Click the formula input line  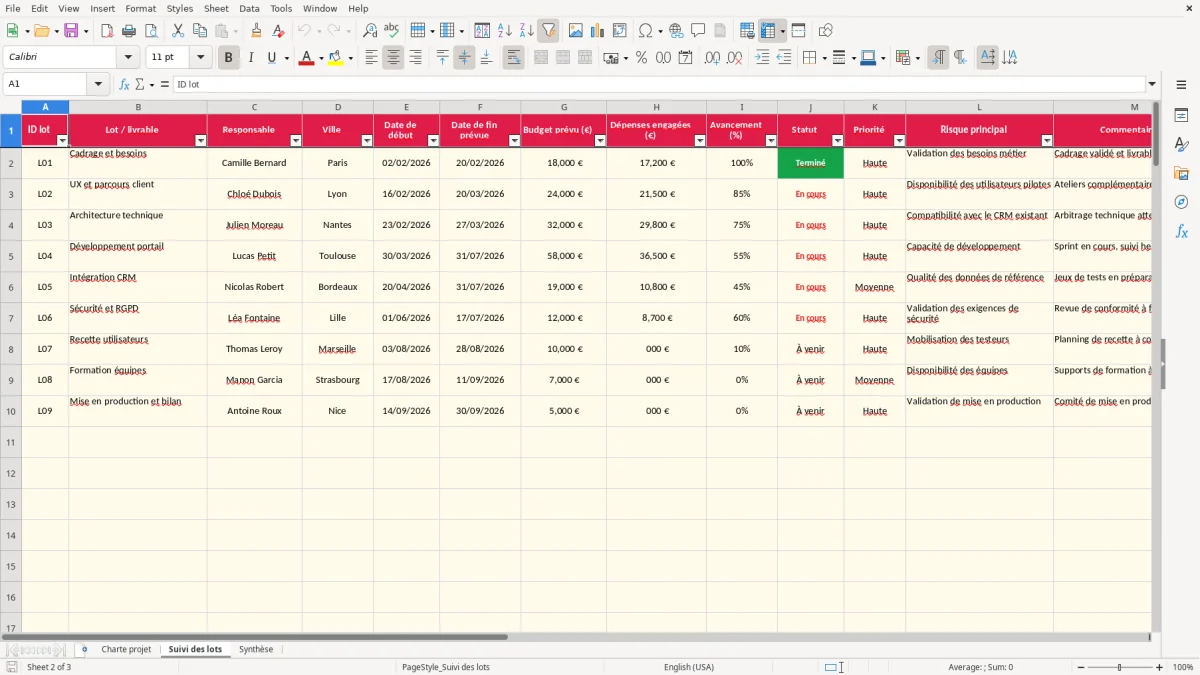point(659,84)
